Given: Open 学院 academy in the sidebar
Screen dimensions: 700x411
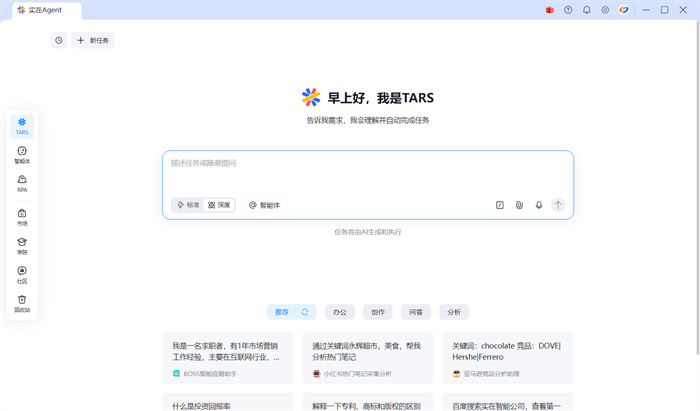Looking at the screenshot, I should [22, 246].
